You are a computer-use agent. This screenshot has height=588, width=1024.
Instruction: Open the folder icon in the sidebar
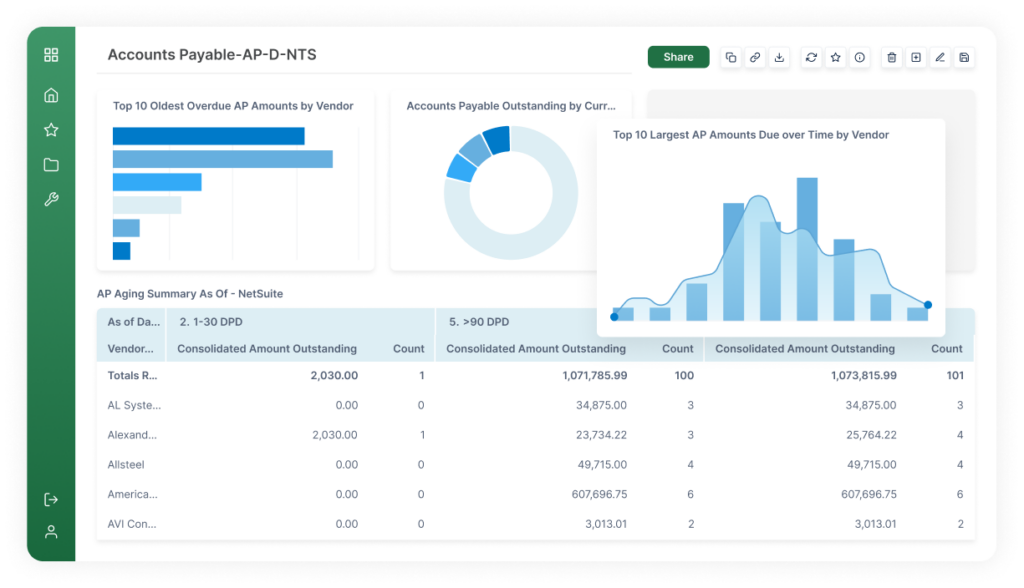[x=51, y=164]
